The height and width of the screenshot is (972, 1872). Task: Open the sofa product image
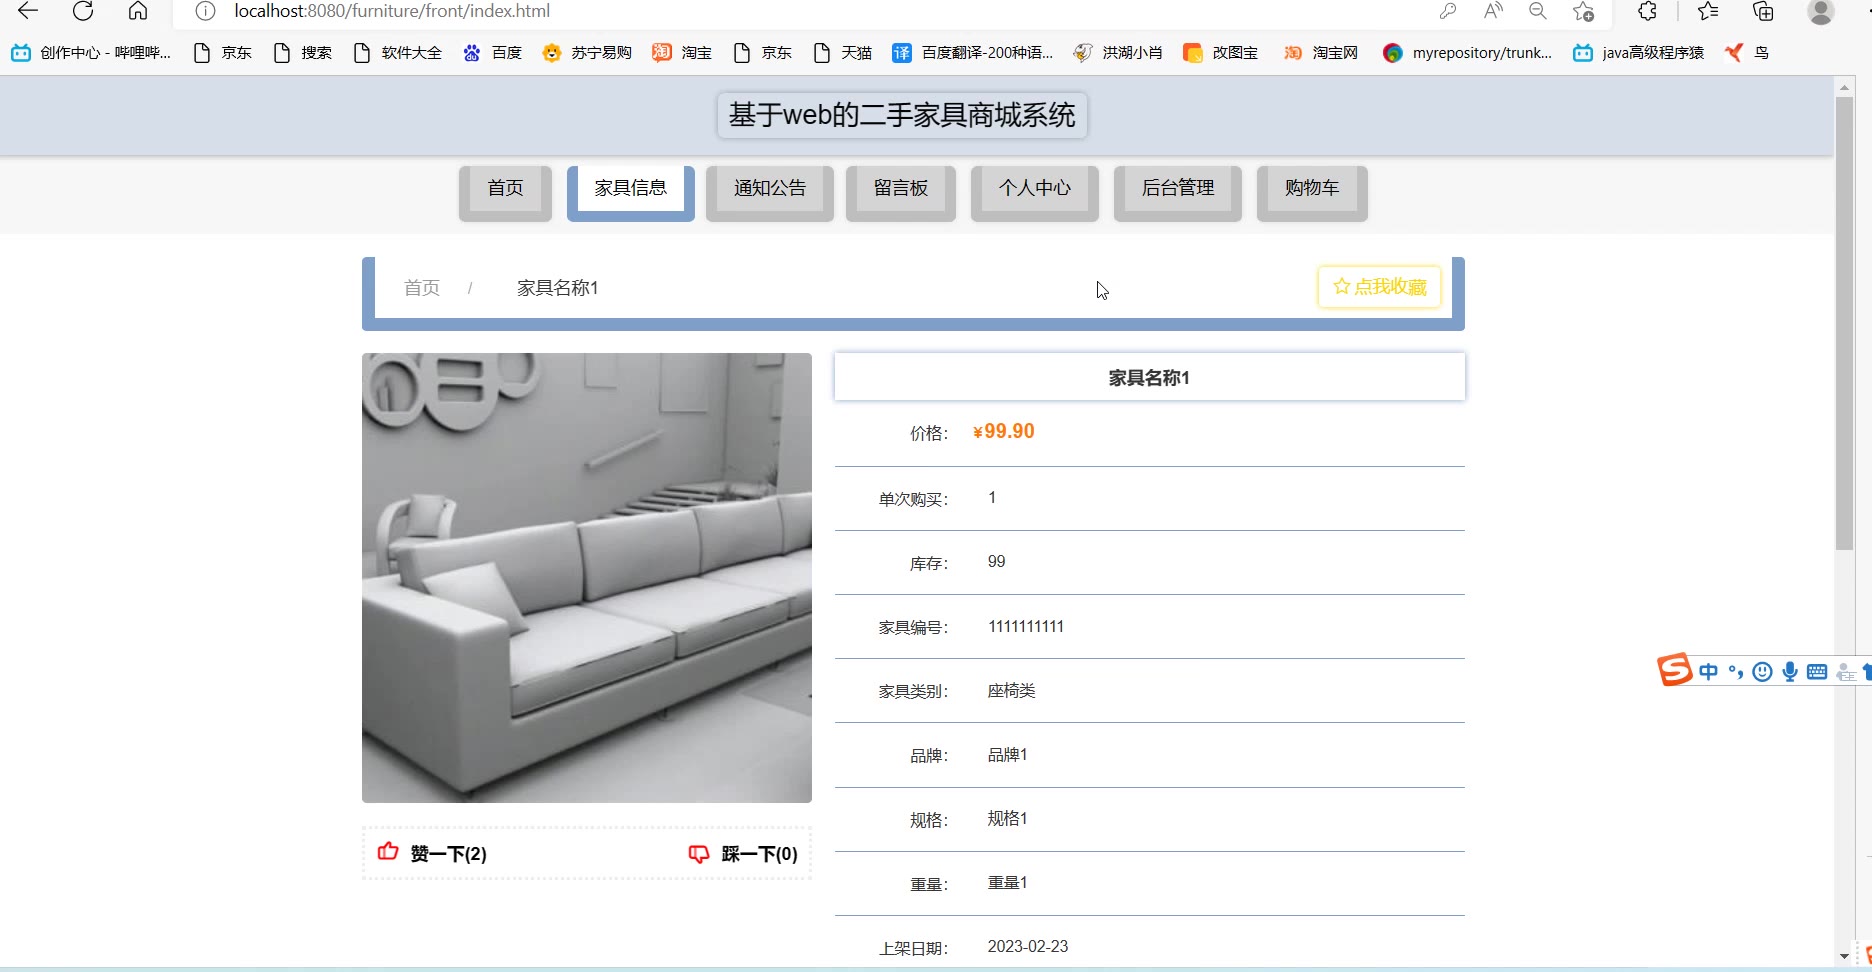pyautogui.click(x=587, y=578)
